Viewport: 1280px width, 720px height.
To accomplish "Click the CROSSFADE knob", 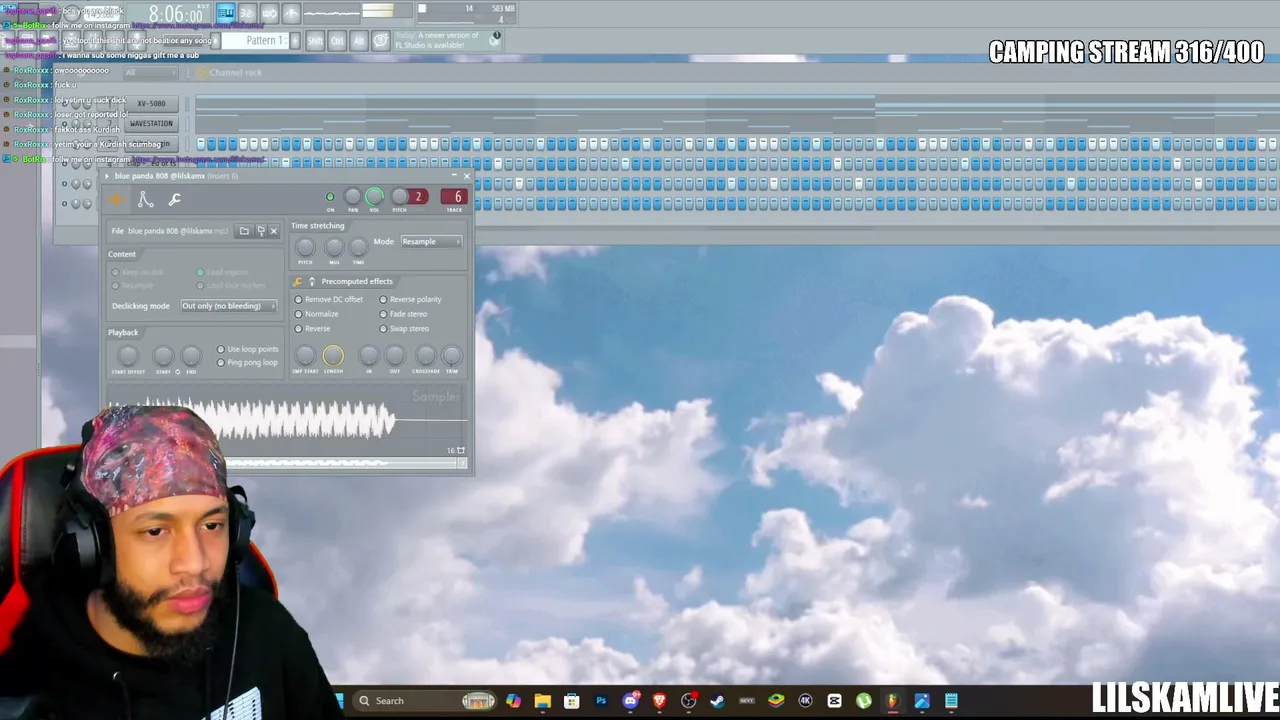I will coord(426,355).
